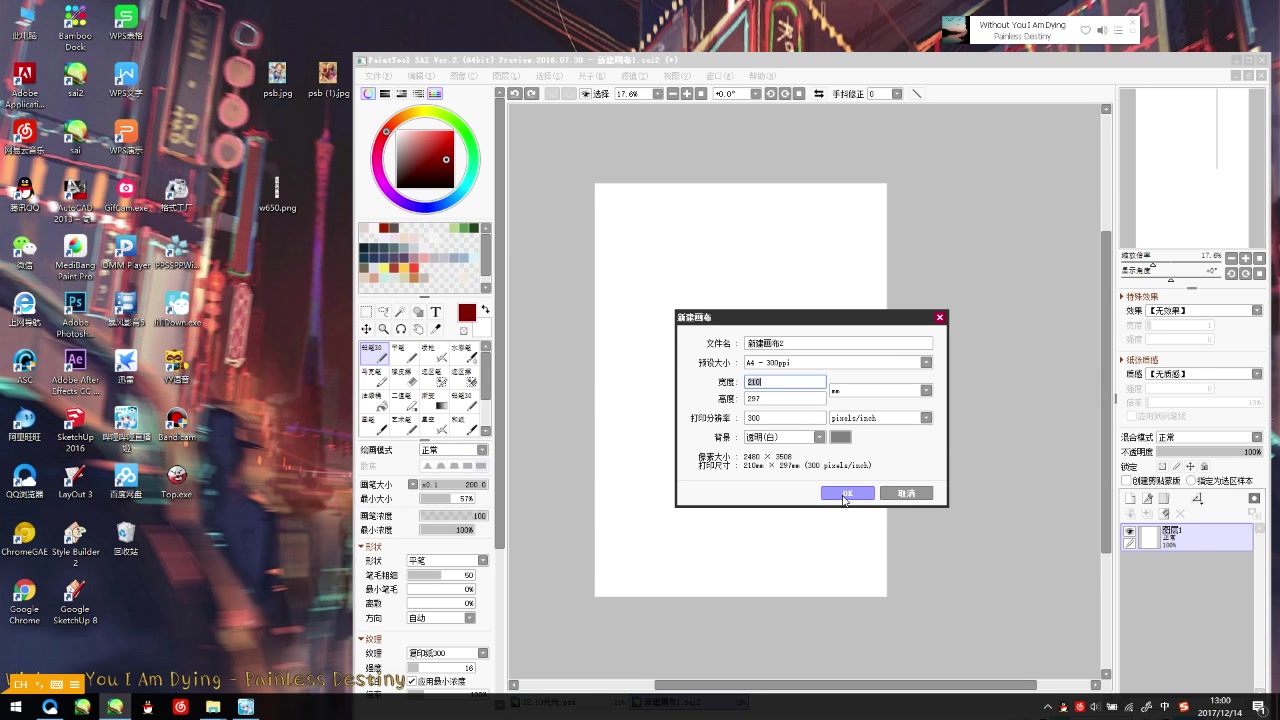Screen dimensions: 1280x720
Task: Open the 预设大小 A4-300ppi dropdown
Action: coord(926,363)
